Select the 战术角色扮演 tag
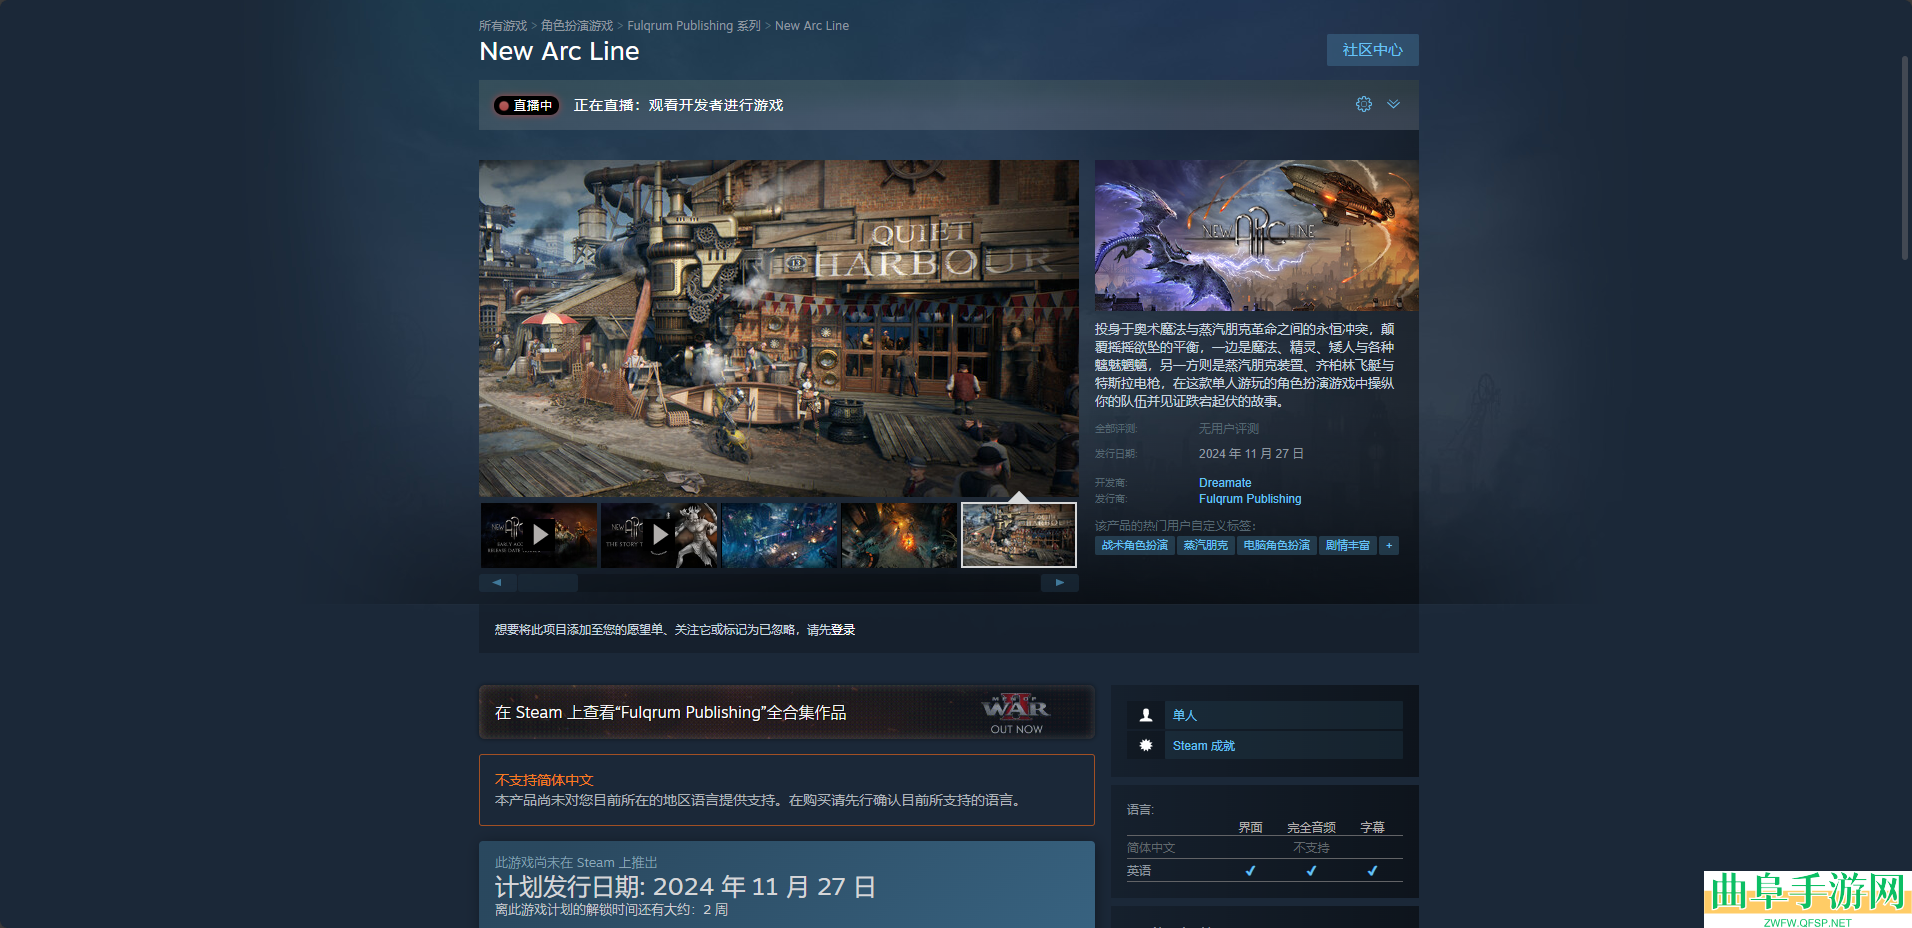Viewport: 1912px width, 928px height. (1134, 545)
